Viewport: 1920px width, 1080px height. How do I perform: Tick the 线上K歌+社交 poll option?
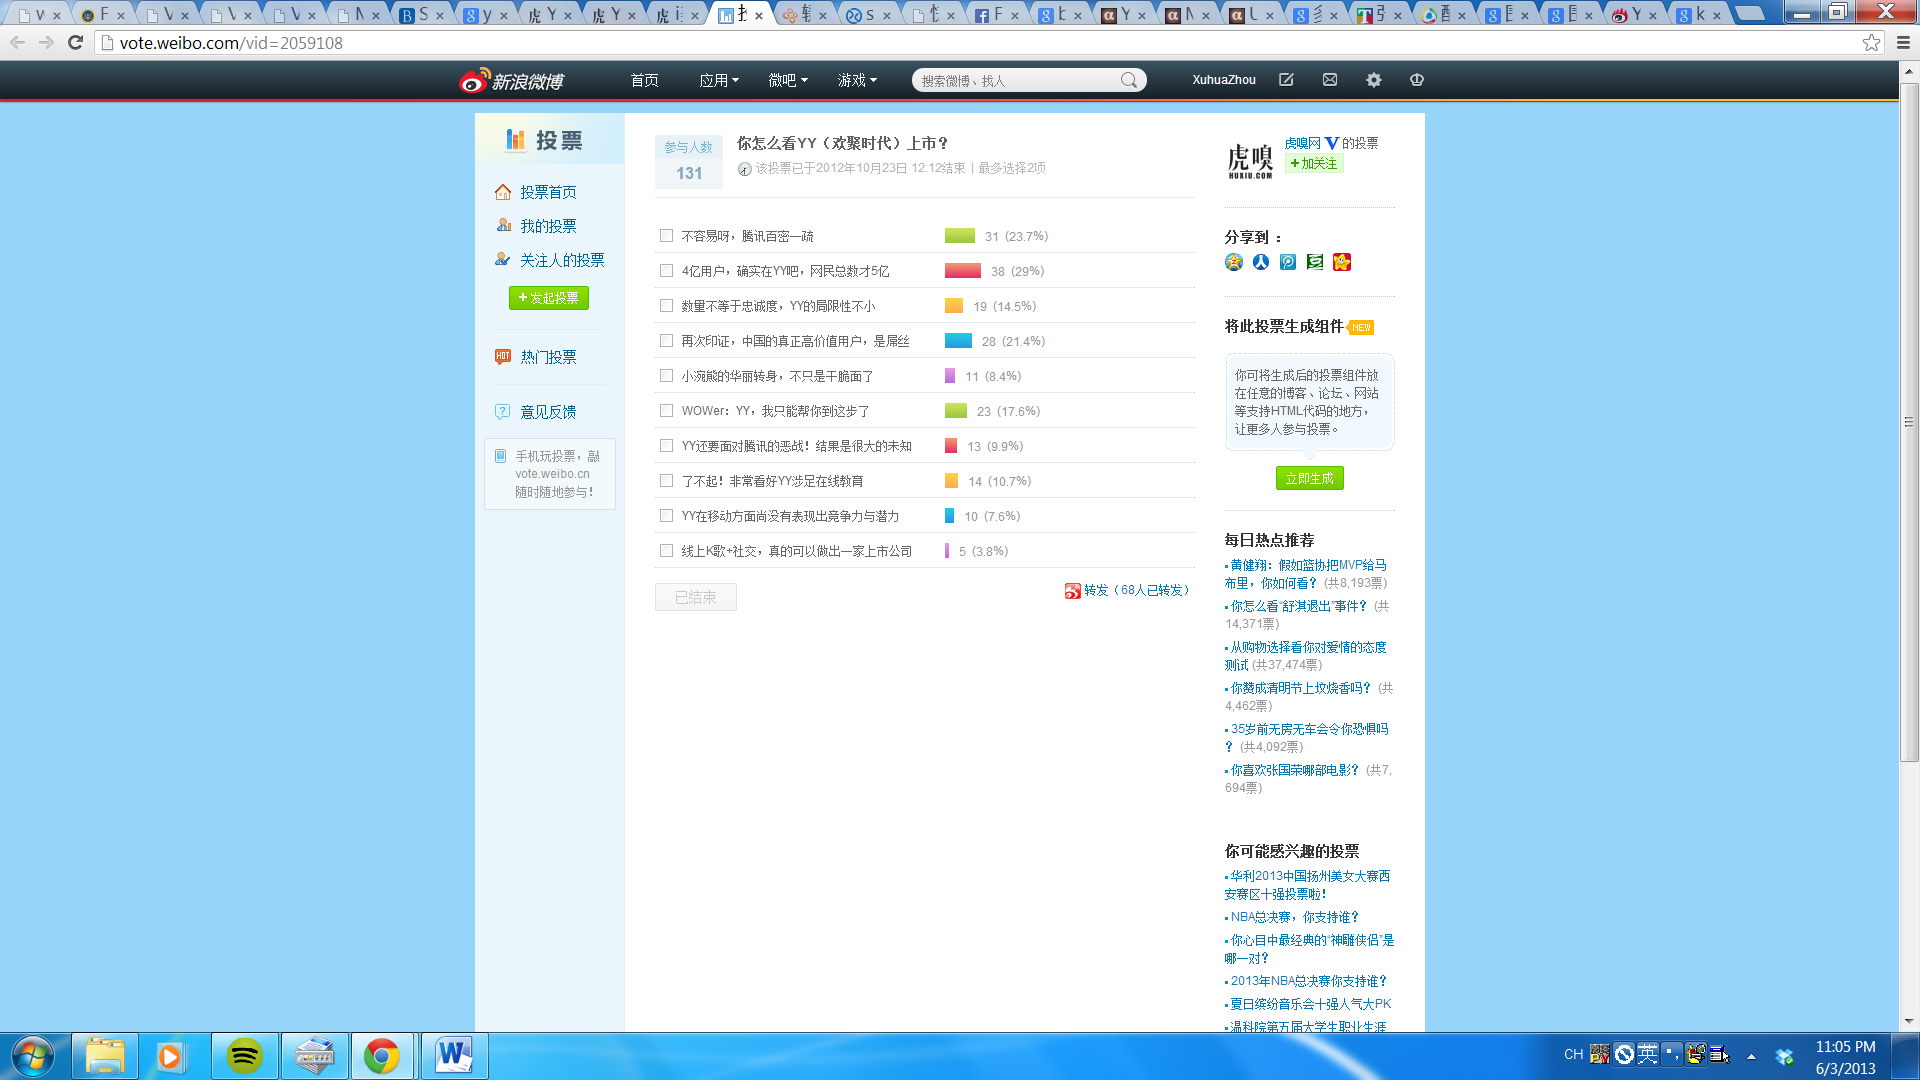(666, 550)
